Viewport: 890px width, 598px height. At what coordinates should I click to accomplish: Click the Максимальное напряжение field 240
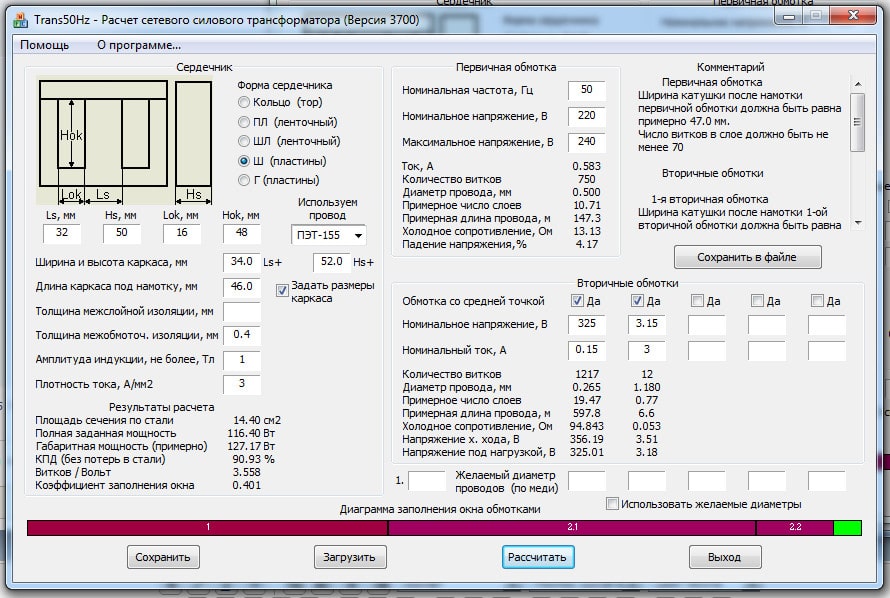[586, 142]
